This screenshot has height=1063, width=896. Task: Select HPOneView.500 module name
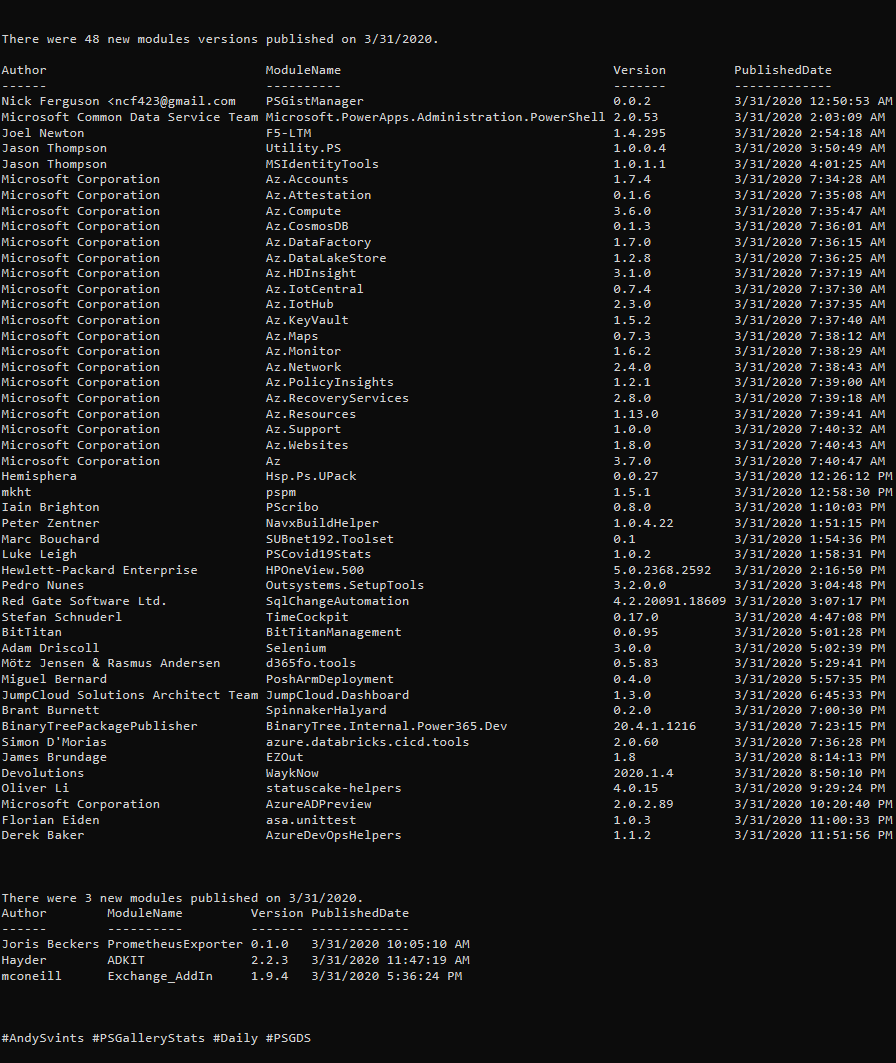[x=314, y=570]
